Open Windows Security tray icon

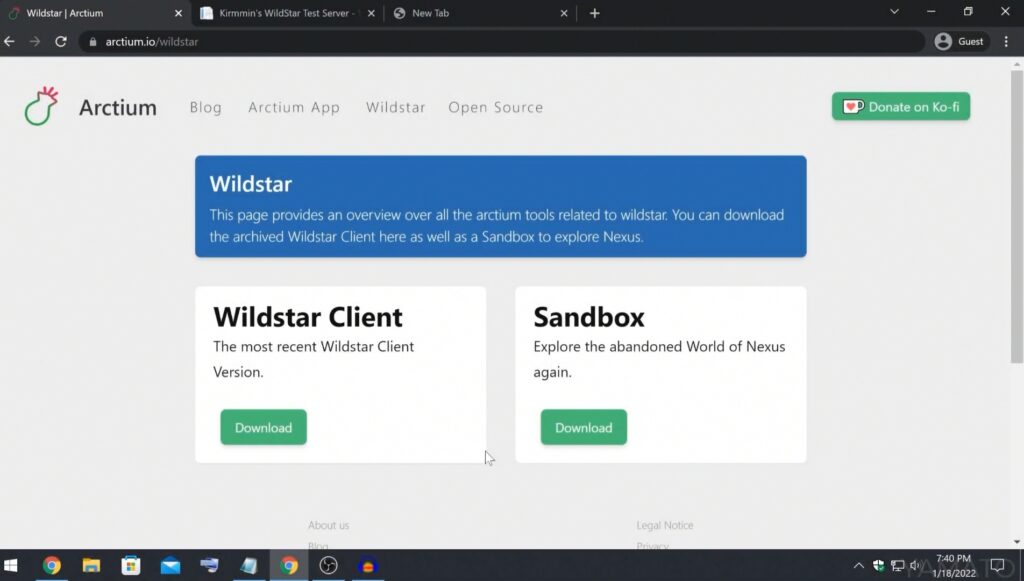coord(878,565)
